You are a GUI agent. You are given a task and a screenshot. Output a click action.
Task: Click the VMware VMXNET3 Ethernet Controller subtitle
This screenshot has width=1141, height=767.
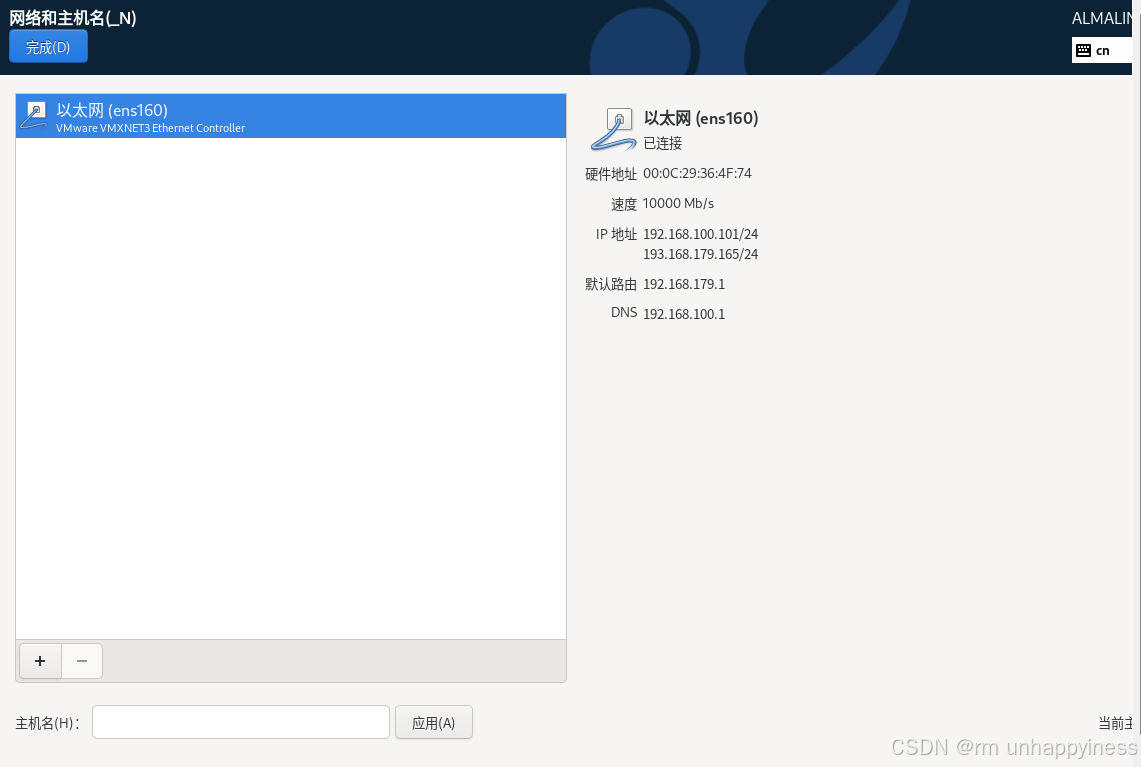[151, 128]
